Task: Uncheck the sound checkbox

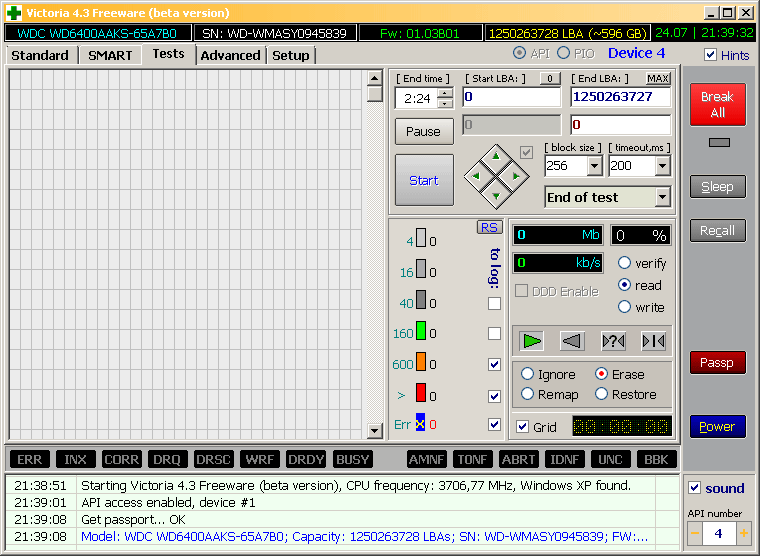Action: coord(695,488)
